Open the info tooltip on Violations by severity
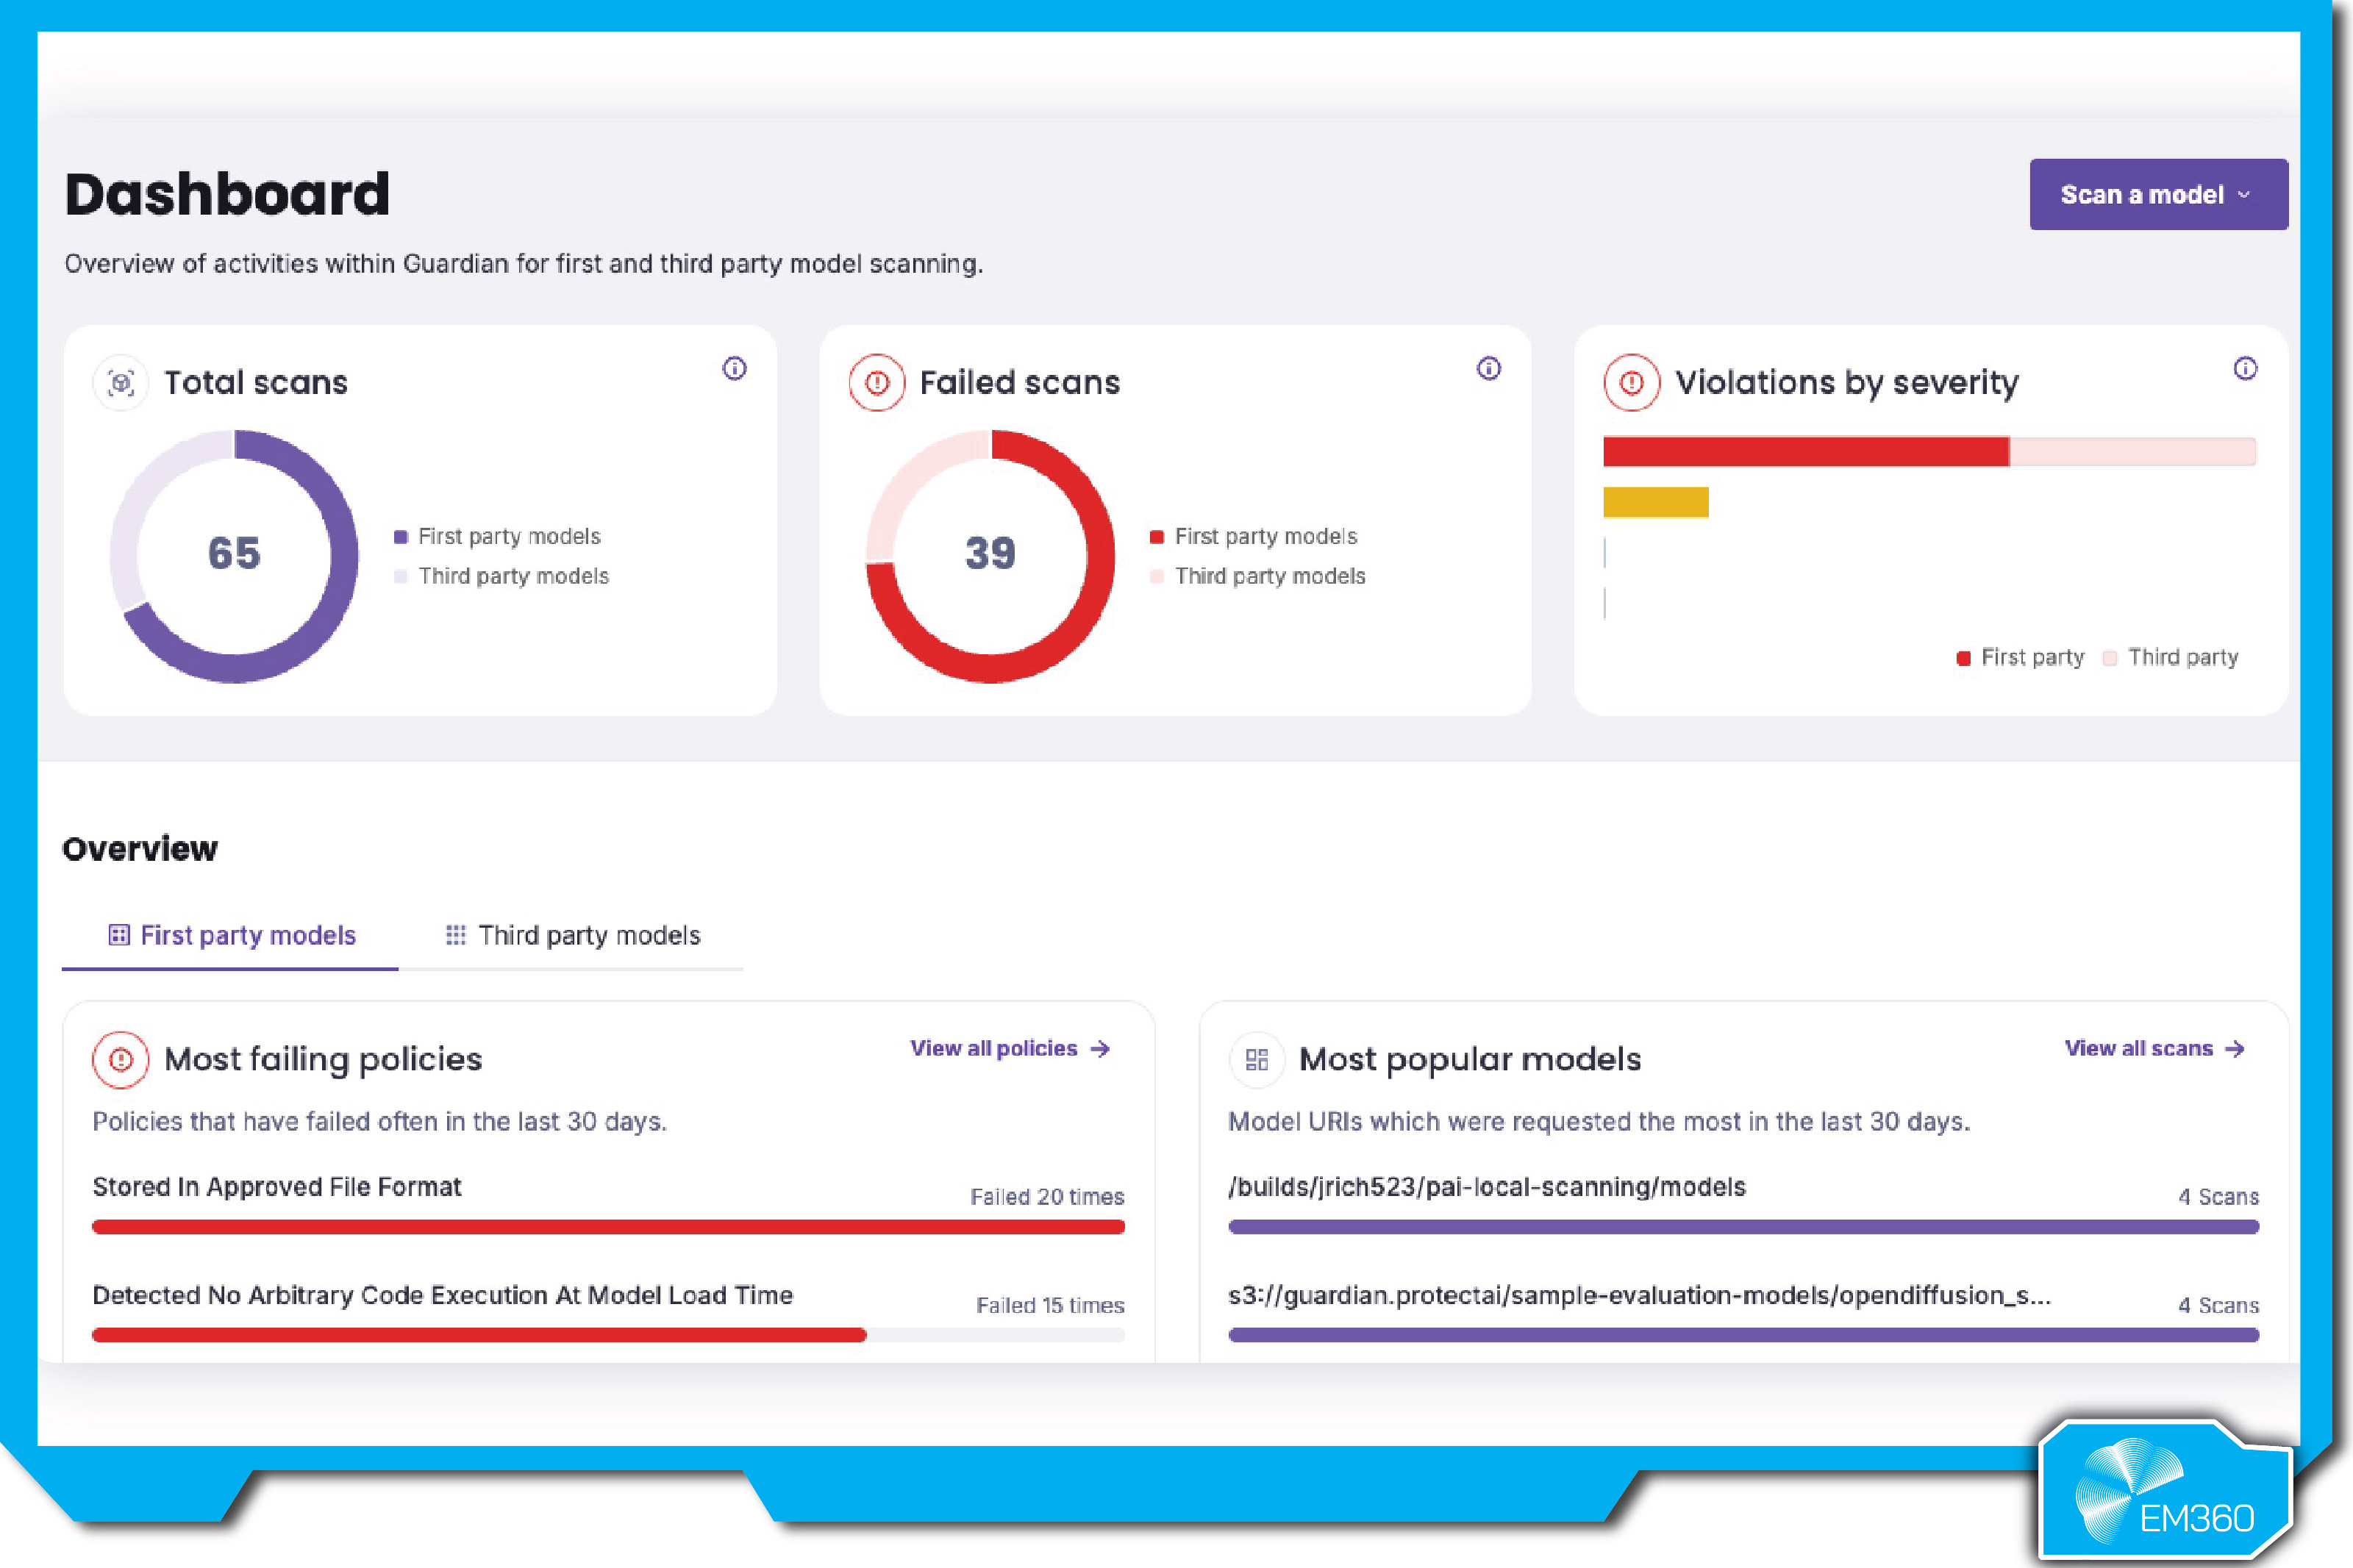Image resolution: width=2353 pixels, height=1568 pixels. tap(2246, 368)
